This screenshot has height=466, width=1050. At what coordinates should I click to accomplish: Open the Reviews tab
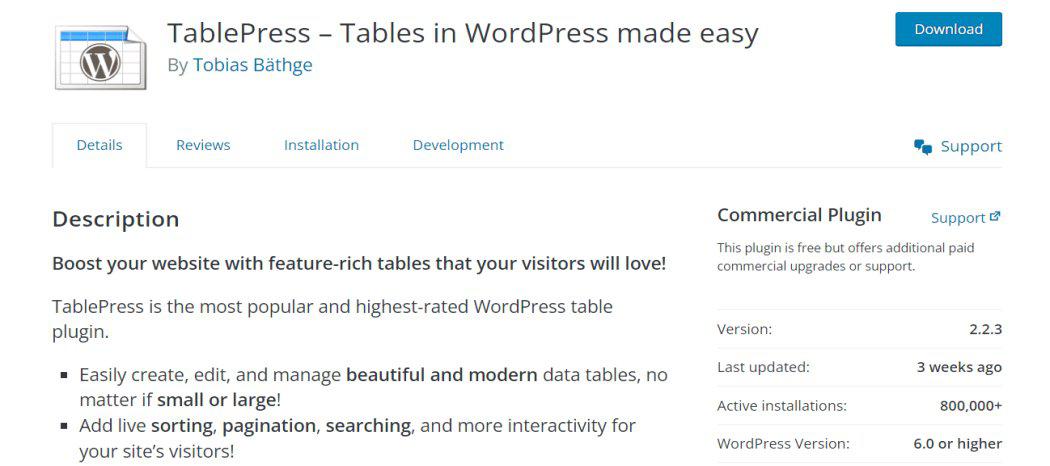click(203, 145)
